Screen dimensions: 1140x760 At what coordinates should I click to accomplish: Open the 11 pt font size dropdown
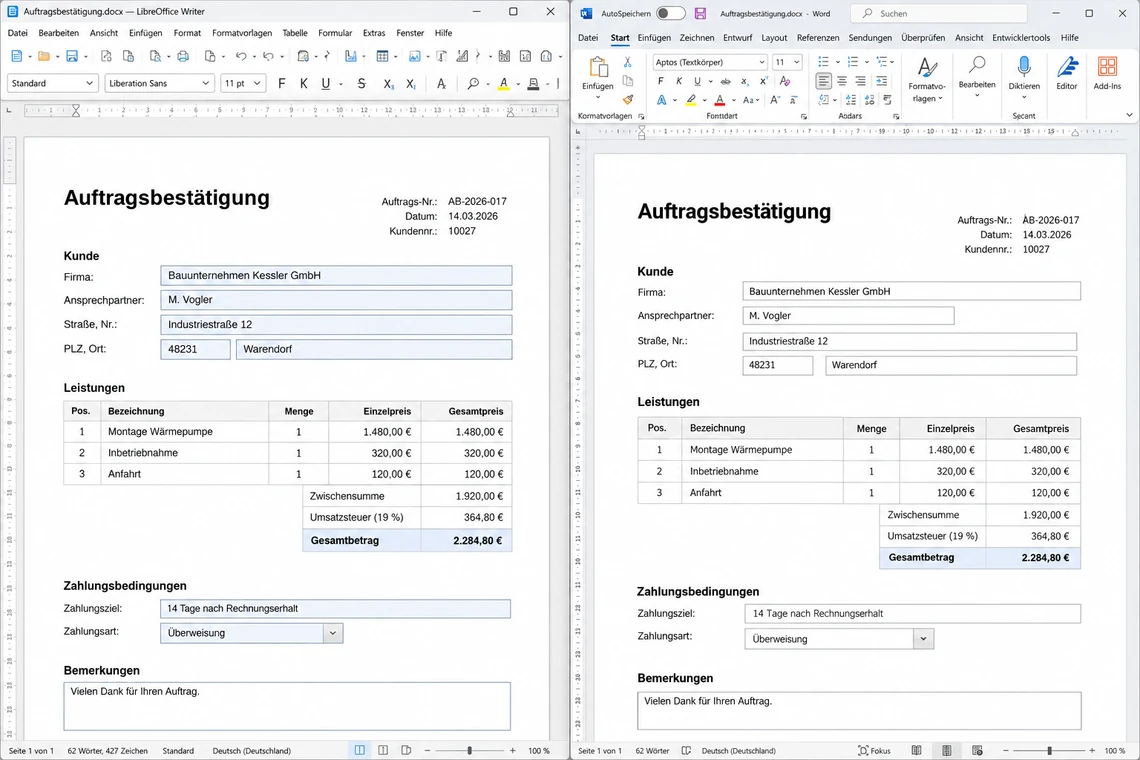[x=257, y=84]
